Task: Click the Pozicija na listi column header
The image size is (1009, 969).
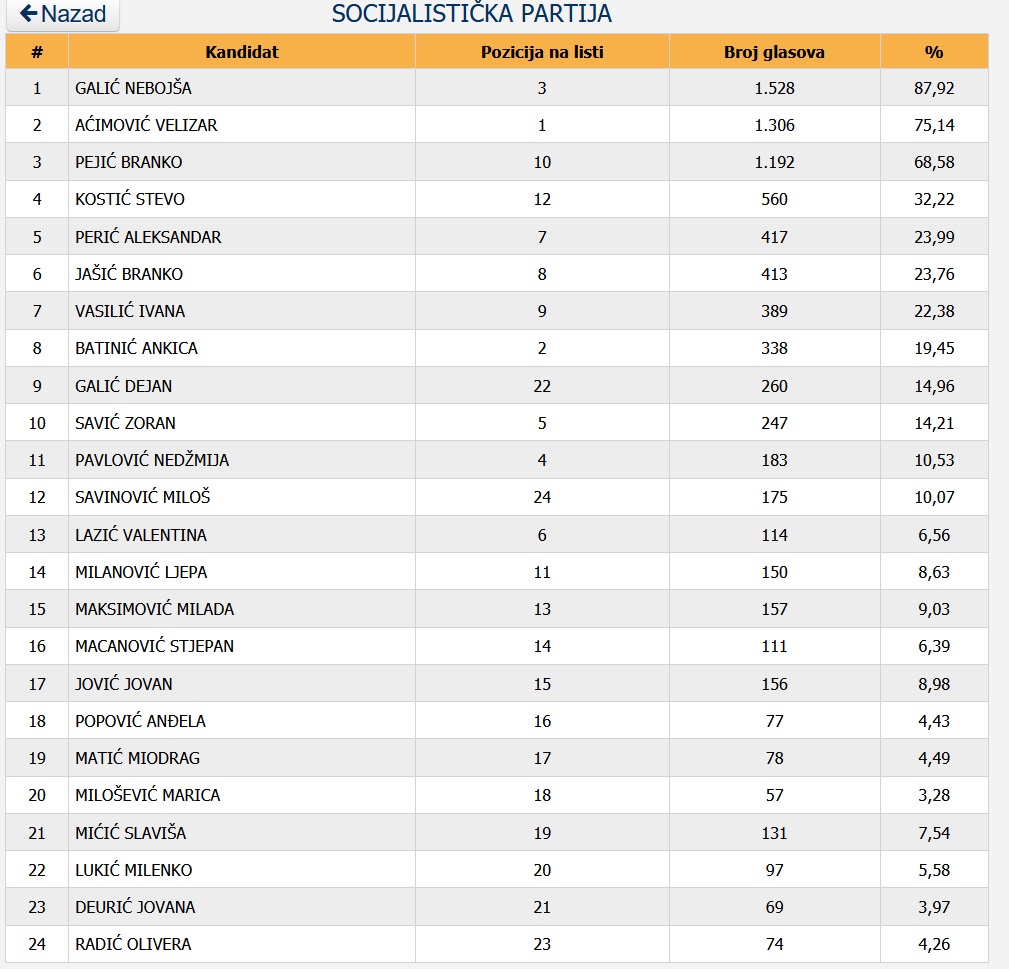Action: coord(542,51)
